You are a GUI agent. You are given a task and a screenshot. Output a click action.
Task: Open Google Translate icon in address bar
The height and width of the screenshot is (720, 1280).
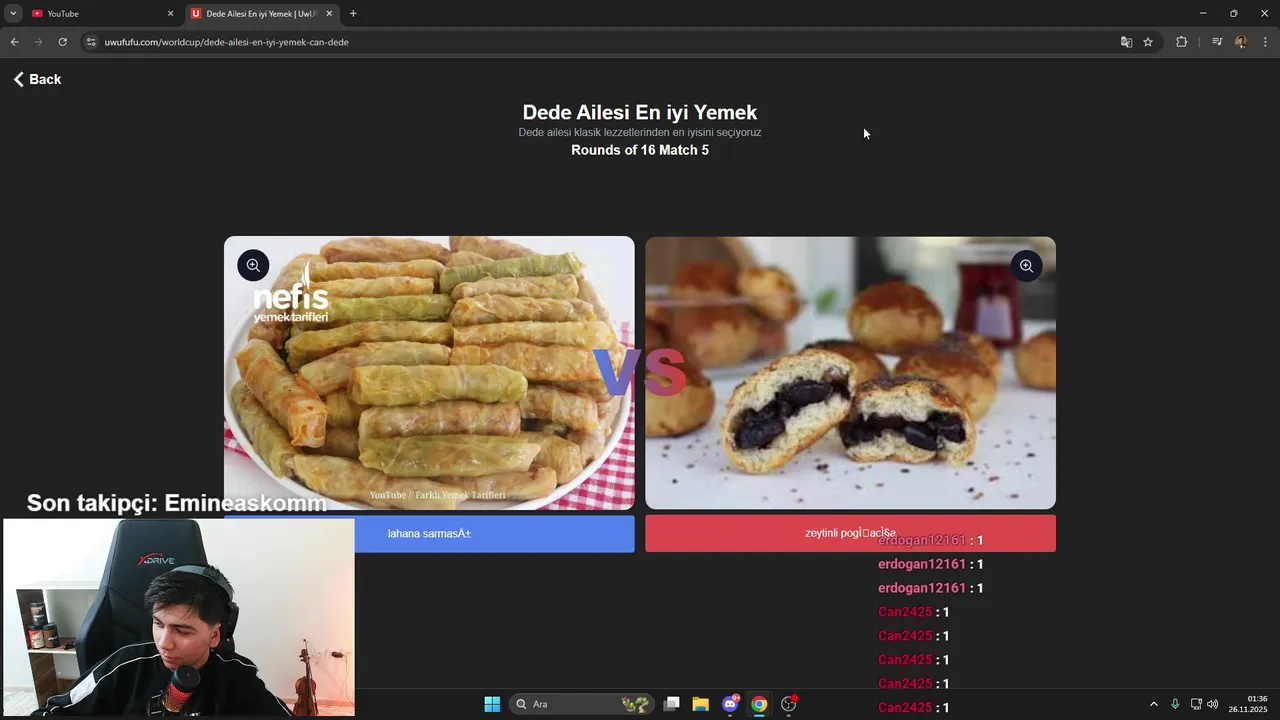1126,42
